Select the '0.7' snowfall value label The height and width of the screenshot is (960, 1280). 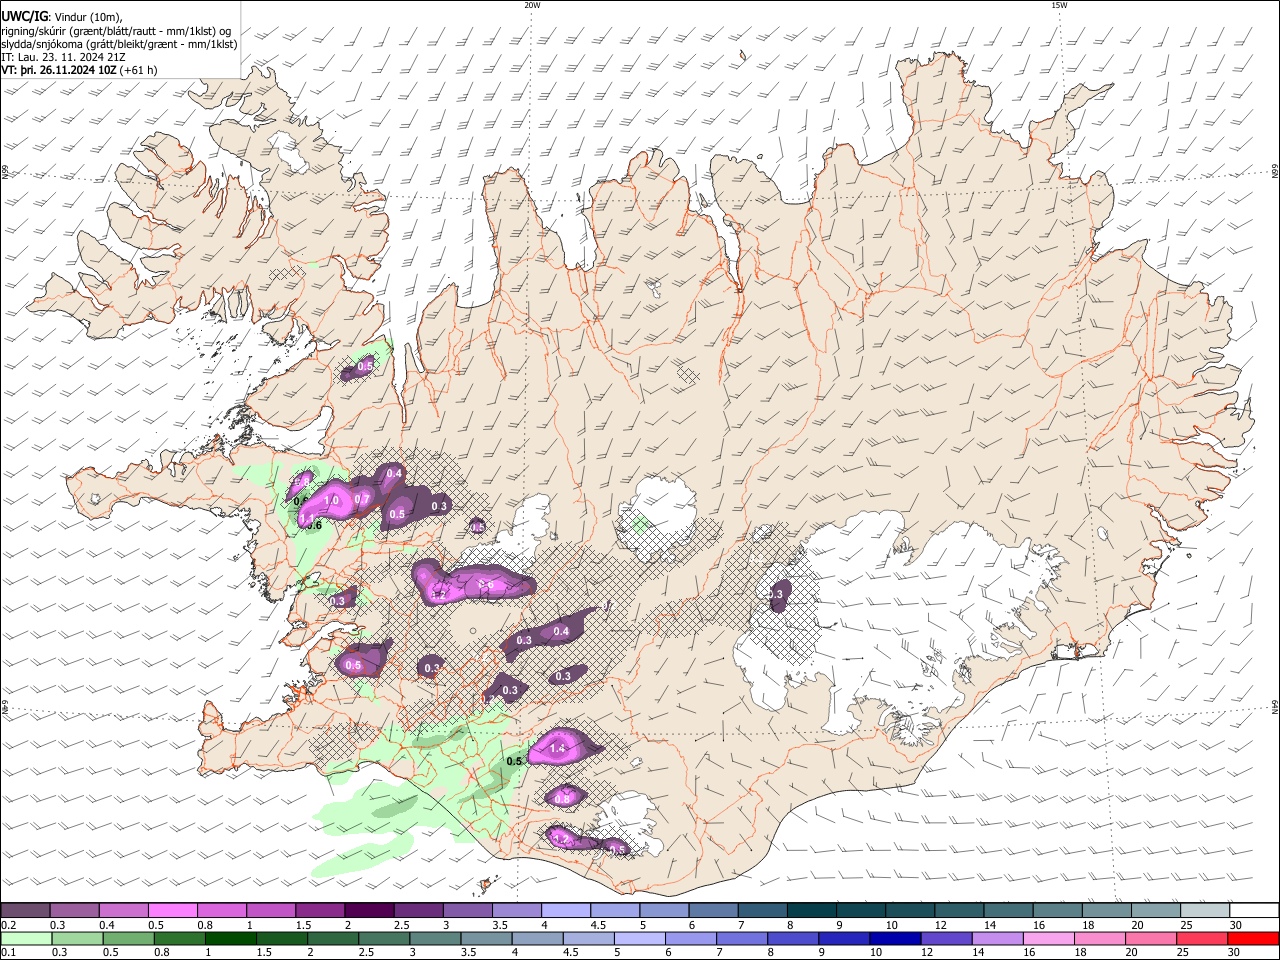tap(362, 499)
